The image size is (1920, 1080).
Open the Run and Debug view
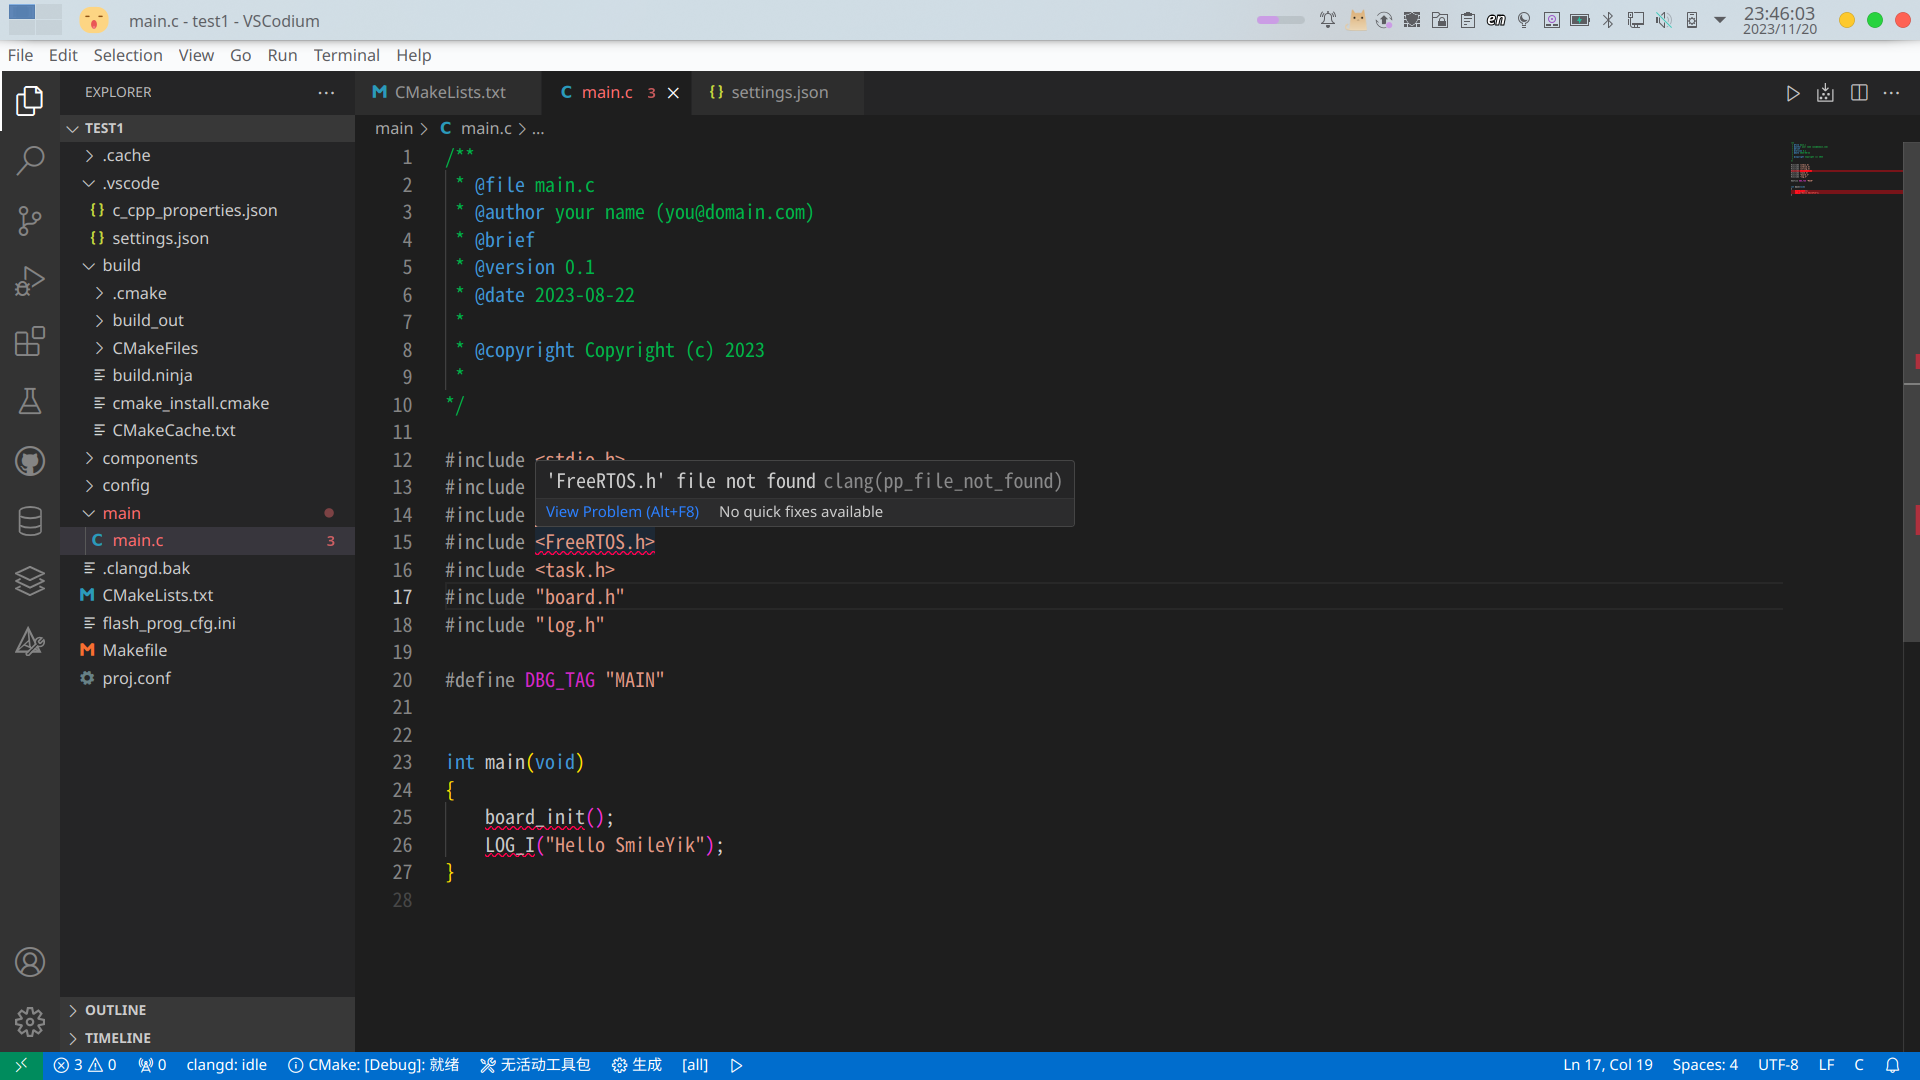pyautogui.click(x=30, y=281)
